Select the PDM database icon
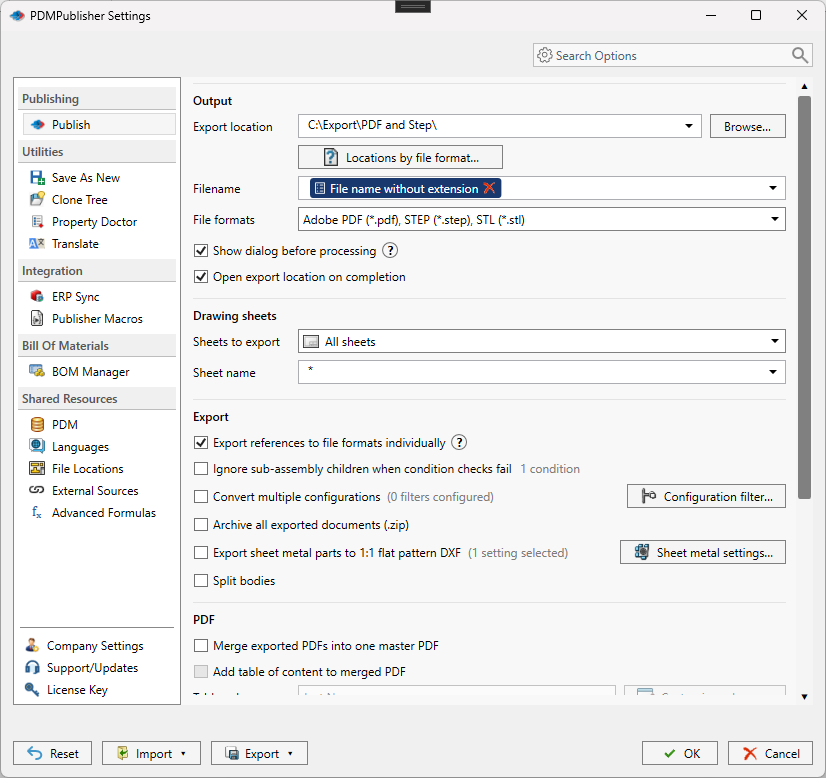This screenshot has width=826, height=778. click(x=37, y=425)
